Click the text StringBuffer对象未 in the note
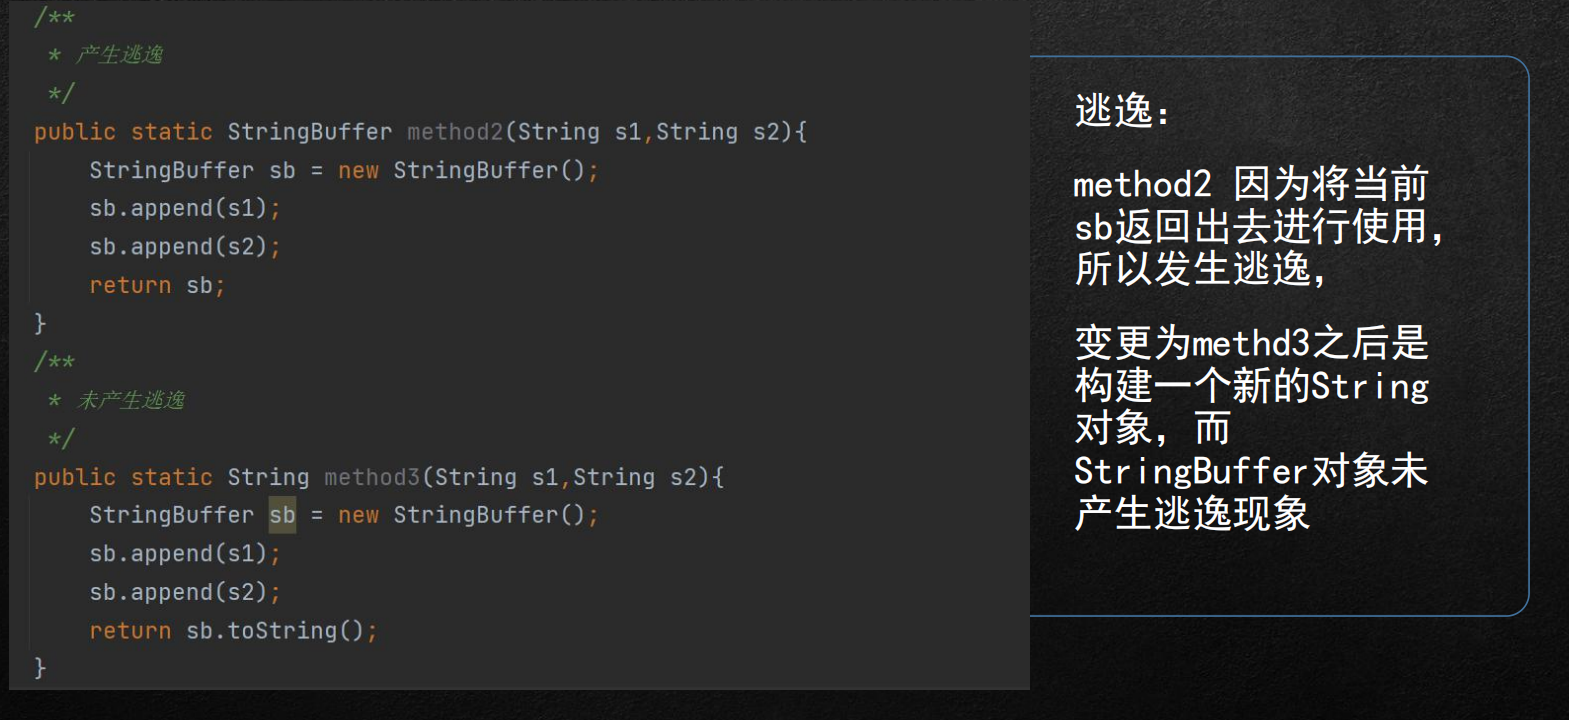1569x720 pixels. pyautogui.click(x=1250, y=471)
